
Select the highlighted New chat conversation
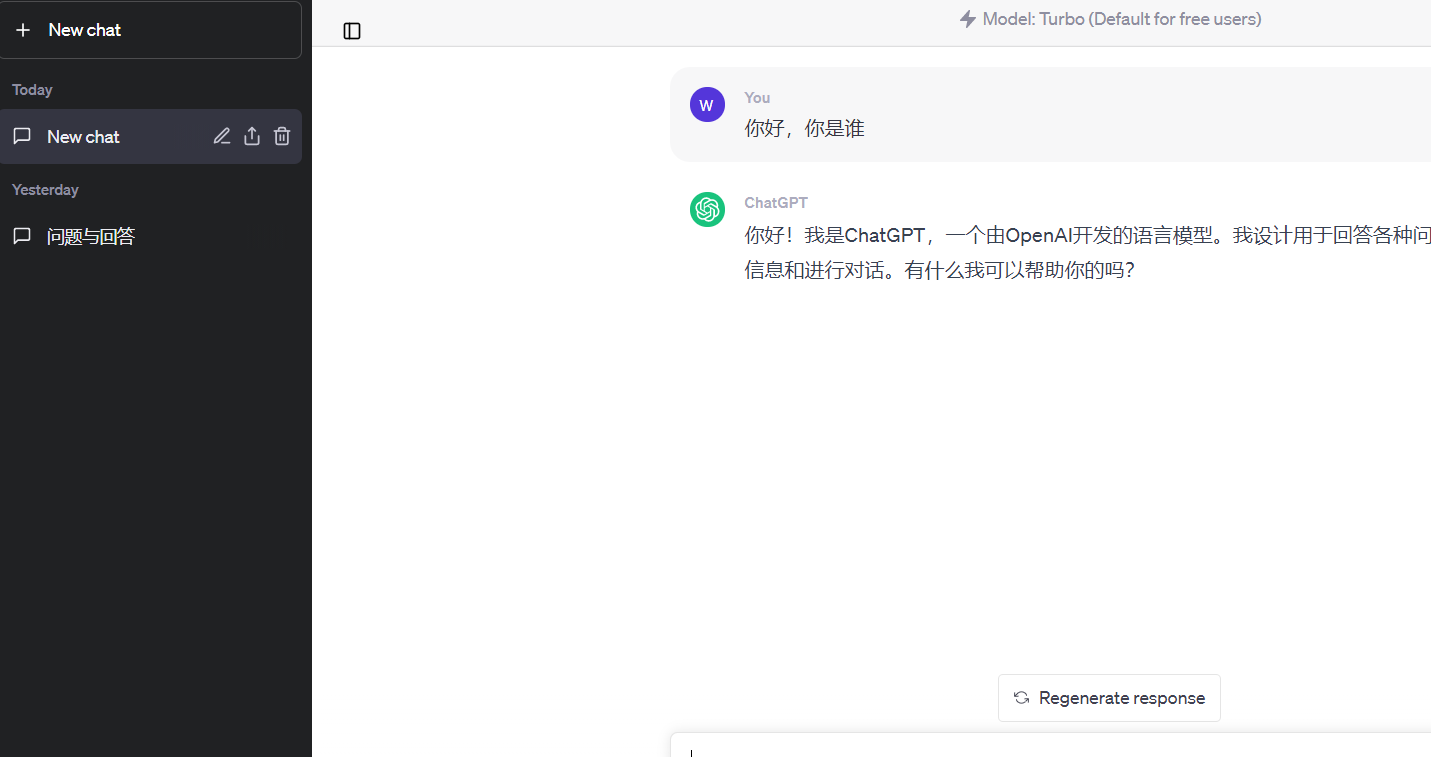(84, 136)
